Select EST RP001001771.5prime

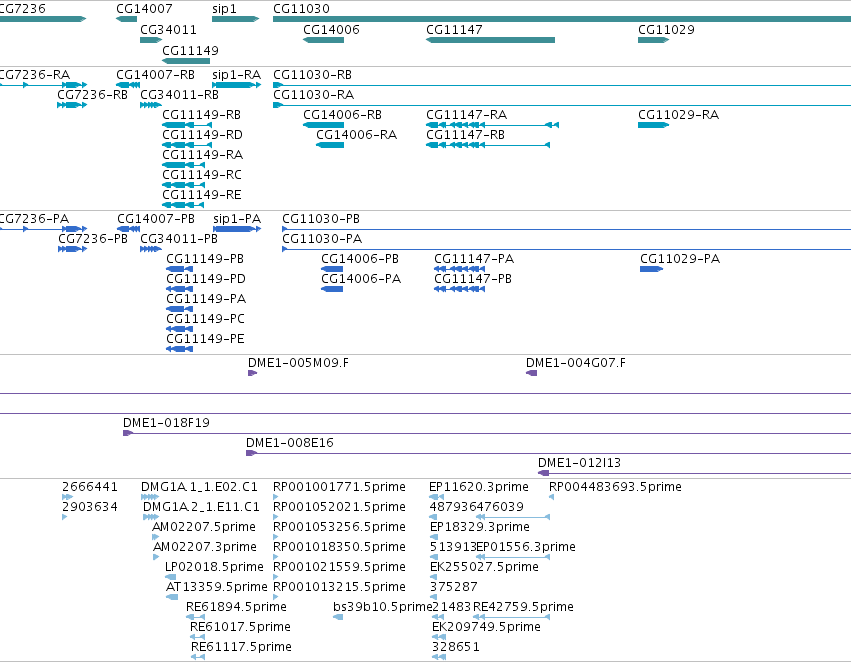[276, 497]
